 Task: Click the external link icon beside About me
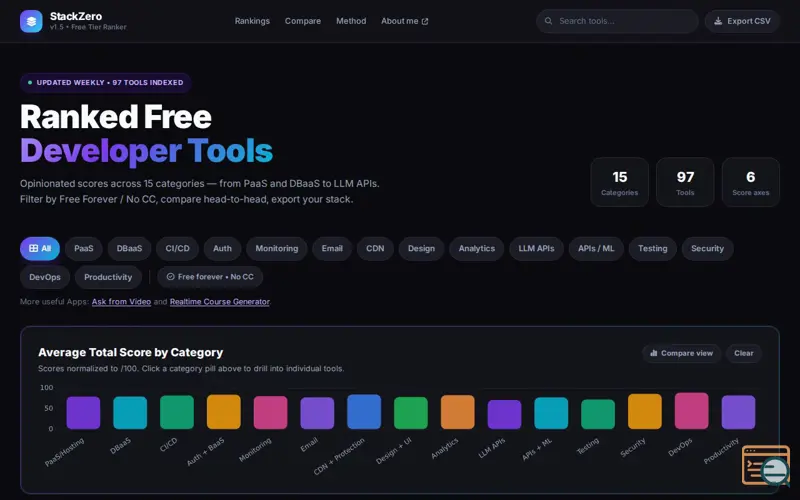(x=425, y=21)
